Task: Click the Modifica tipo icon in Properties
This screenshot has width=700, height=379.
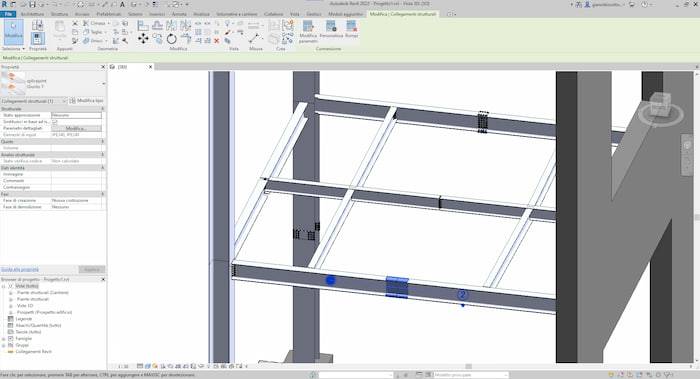Action: pos(72,101)
